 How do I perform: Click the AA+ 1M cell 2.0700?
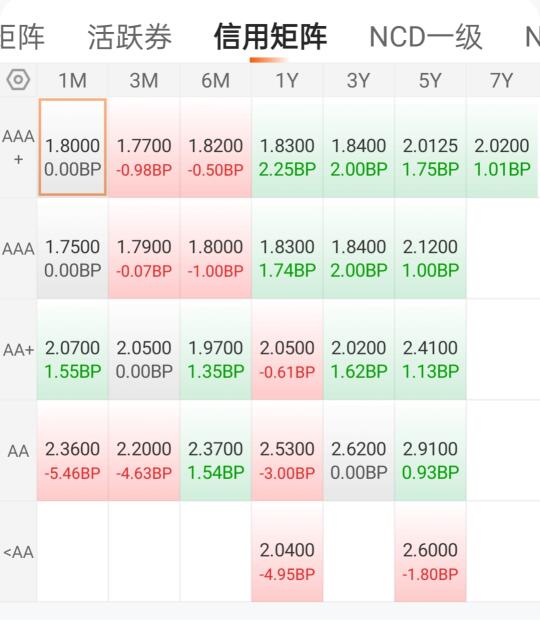[x=73, y=350]
